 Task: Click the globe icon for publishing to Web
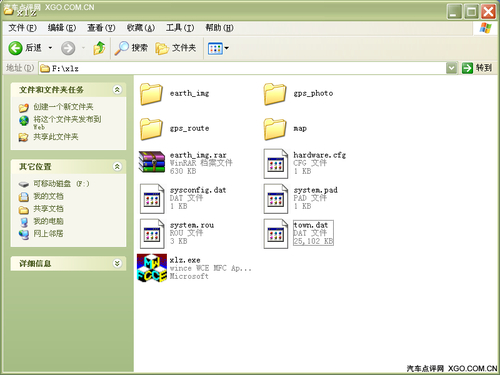[x=24, y=121]
